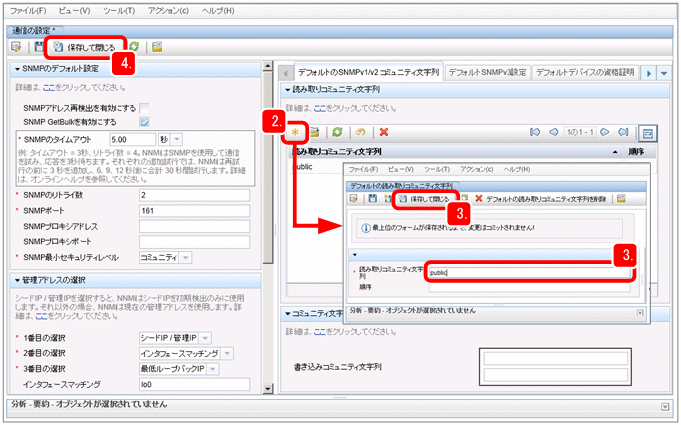681x425 pixels.
Task: Click the table view toggle icon at toolbar right
Action: (648, 133)
